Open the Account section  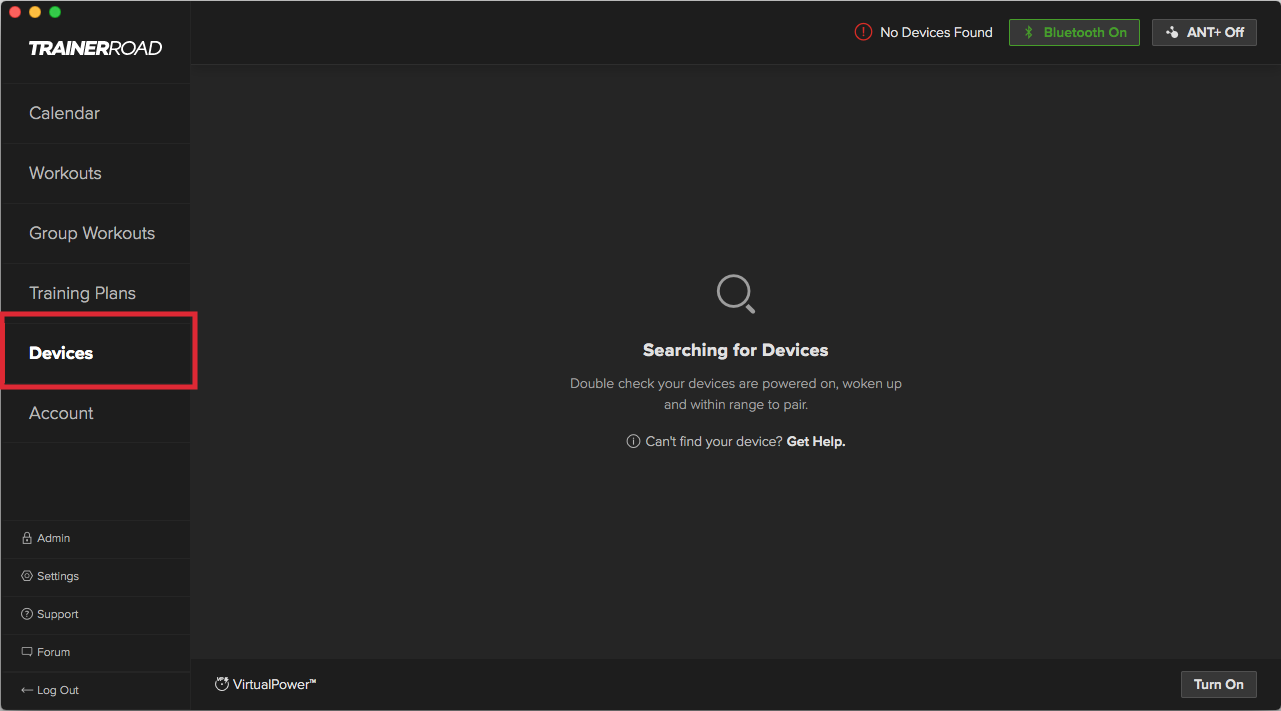[95, 413]
